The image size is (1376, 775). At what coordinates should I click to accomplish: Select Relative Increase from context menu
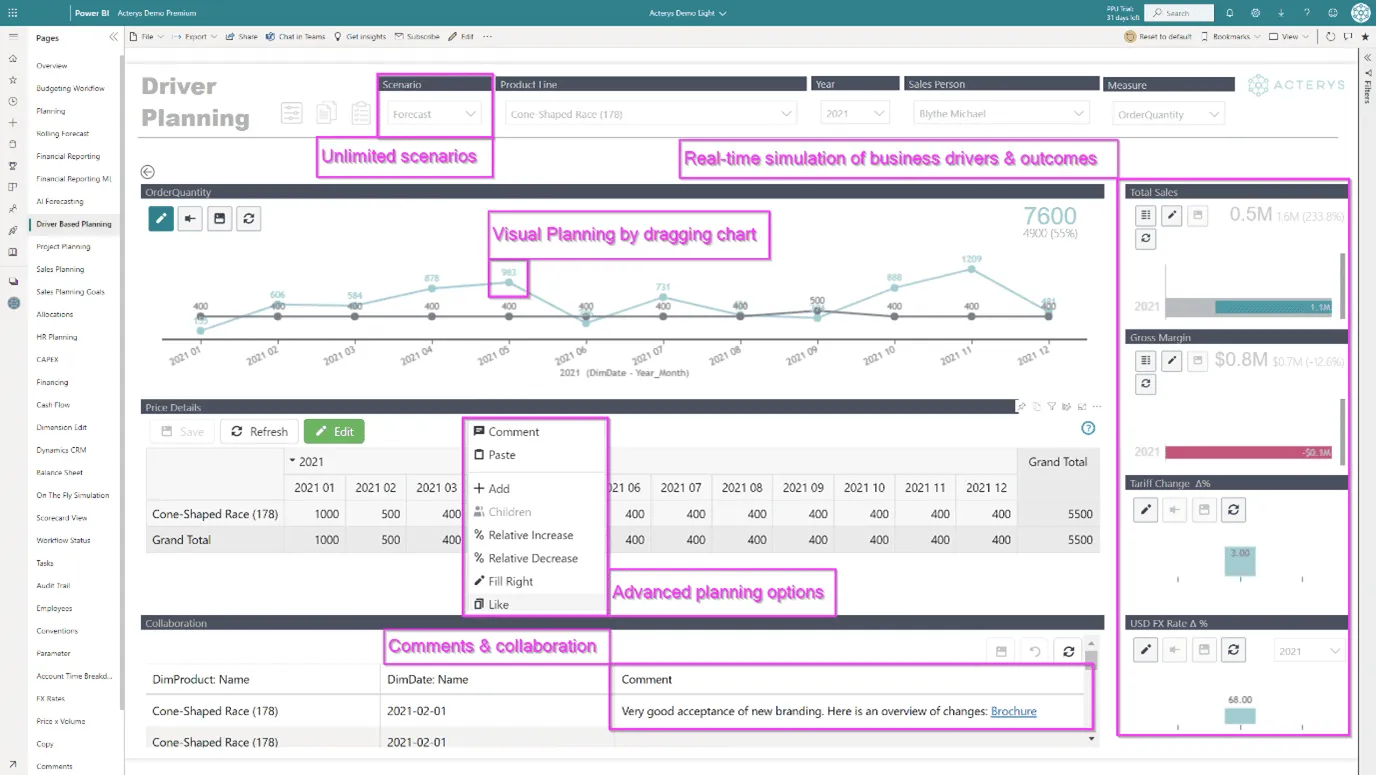pyautogui.click(x=530, y=535)
